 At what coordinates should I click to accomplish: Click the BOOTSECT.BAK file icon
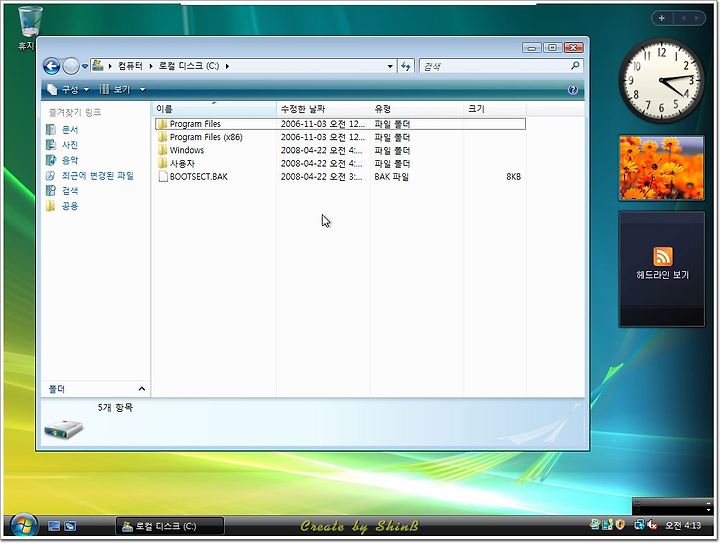tap(163, 177)
